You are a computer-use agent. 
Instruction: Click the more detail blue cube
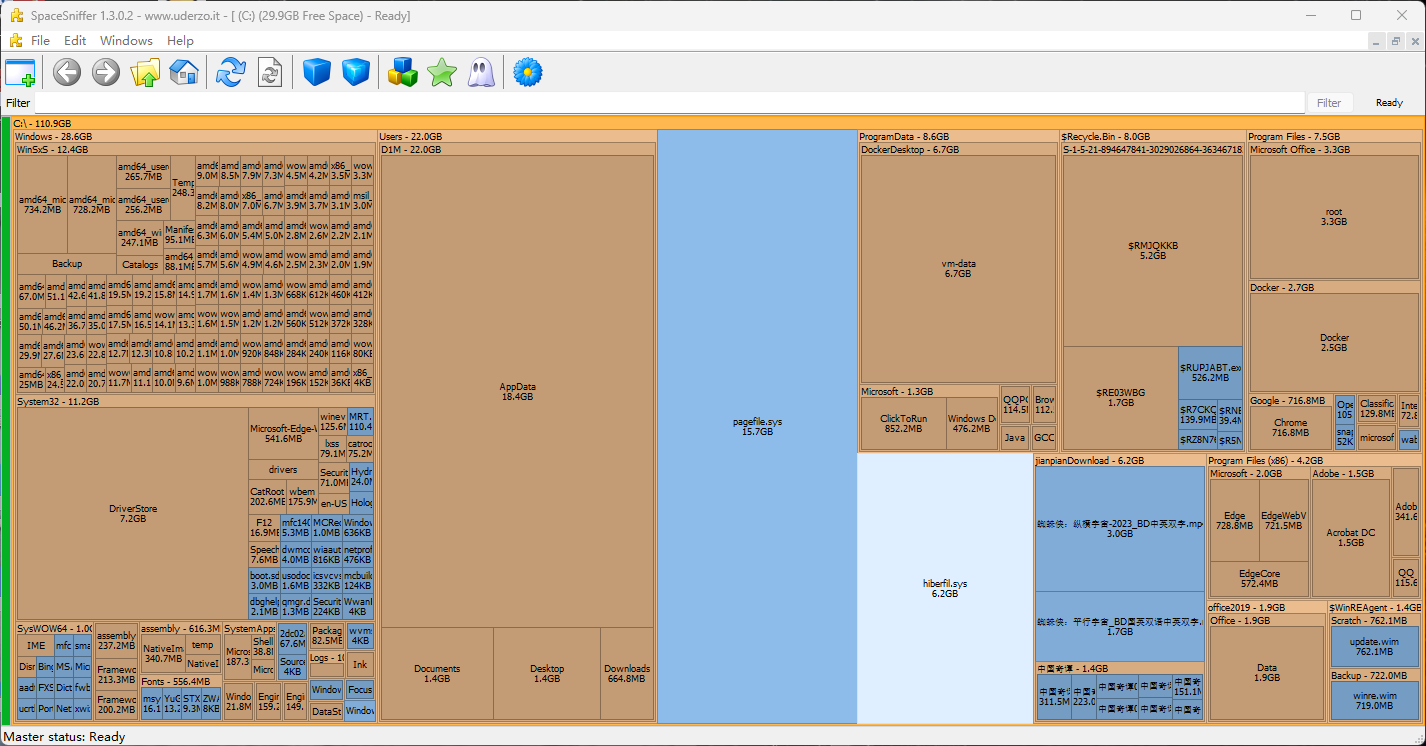click(356, 73)
